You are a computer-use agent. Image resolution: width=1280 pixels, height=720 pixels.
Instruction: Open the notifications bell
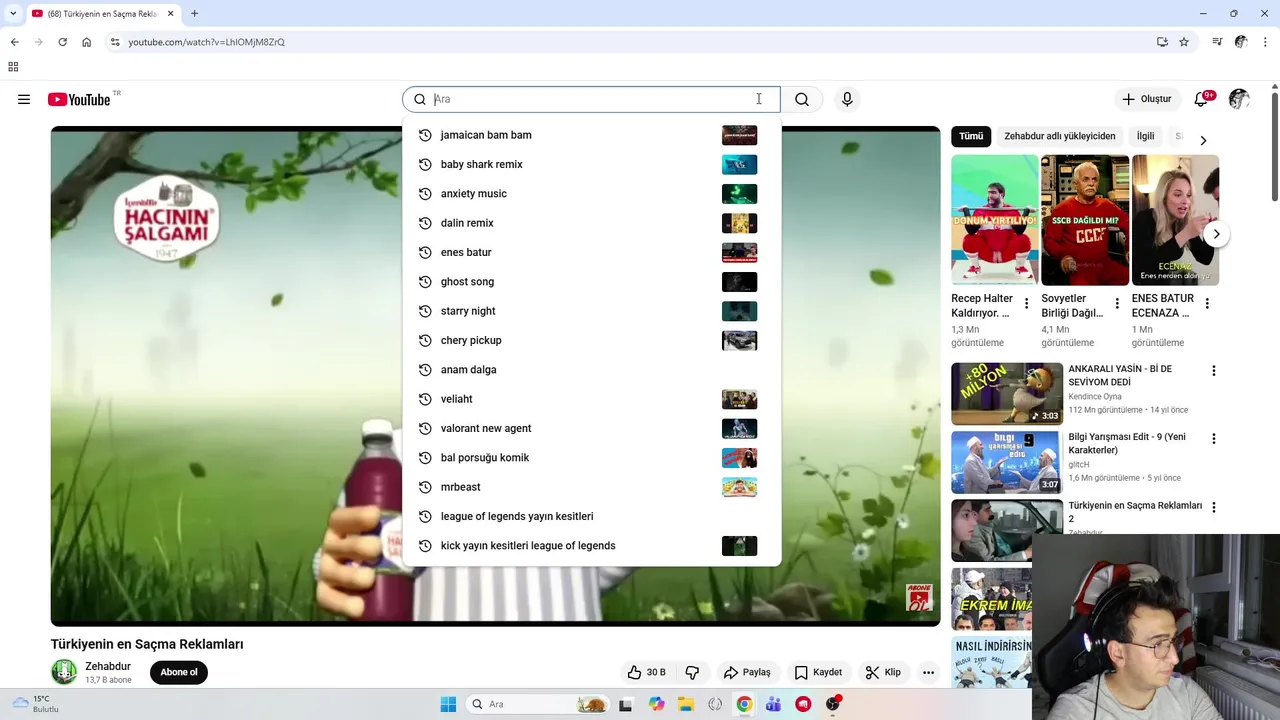[x=1201, y=99]
